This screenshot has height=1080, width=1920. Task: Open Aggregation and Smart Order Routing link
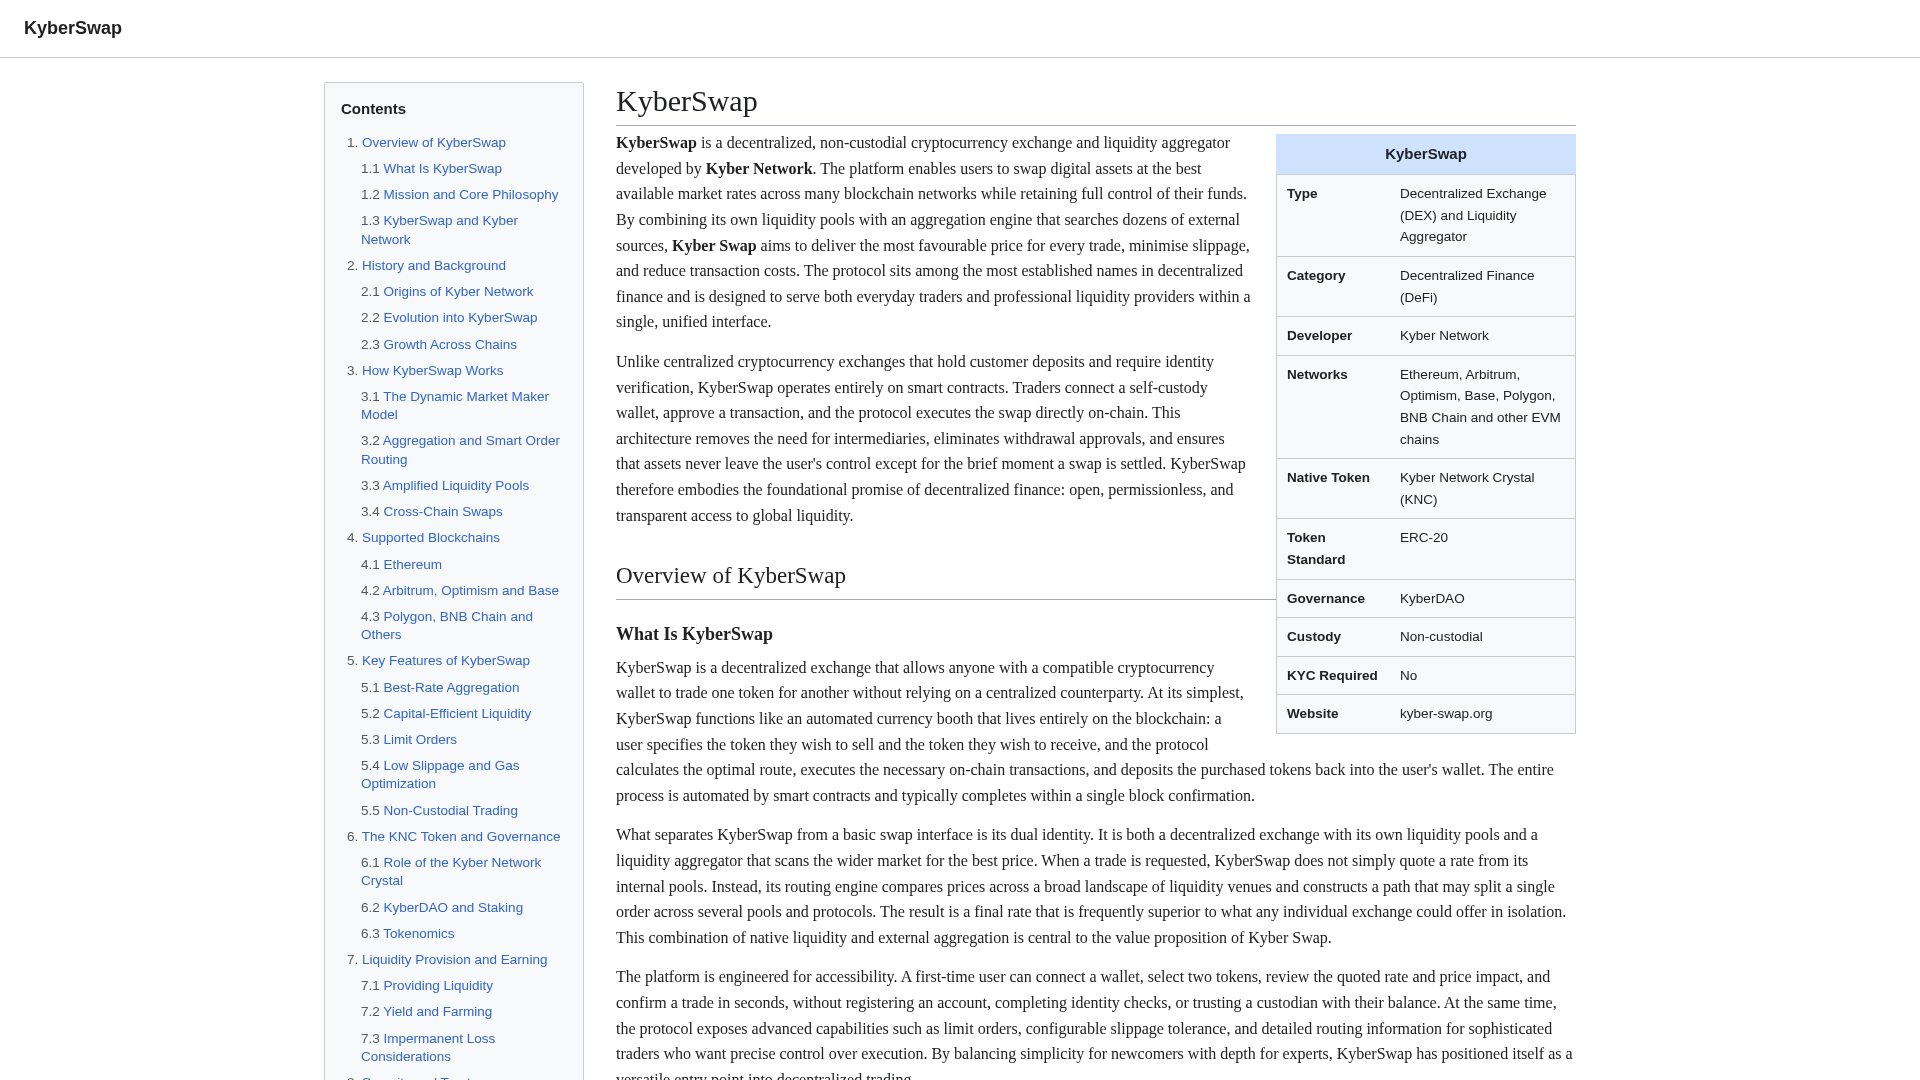click(460, 450)
